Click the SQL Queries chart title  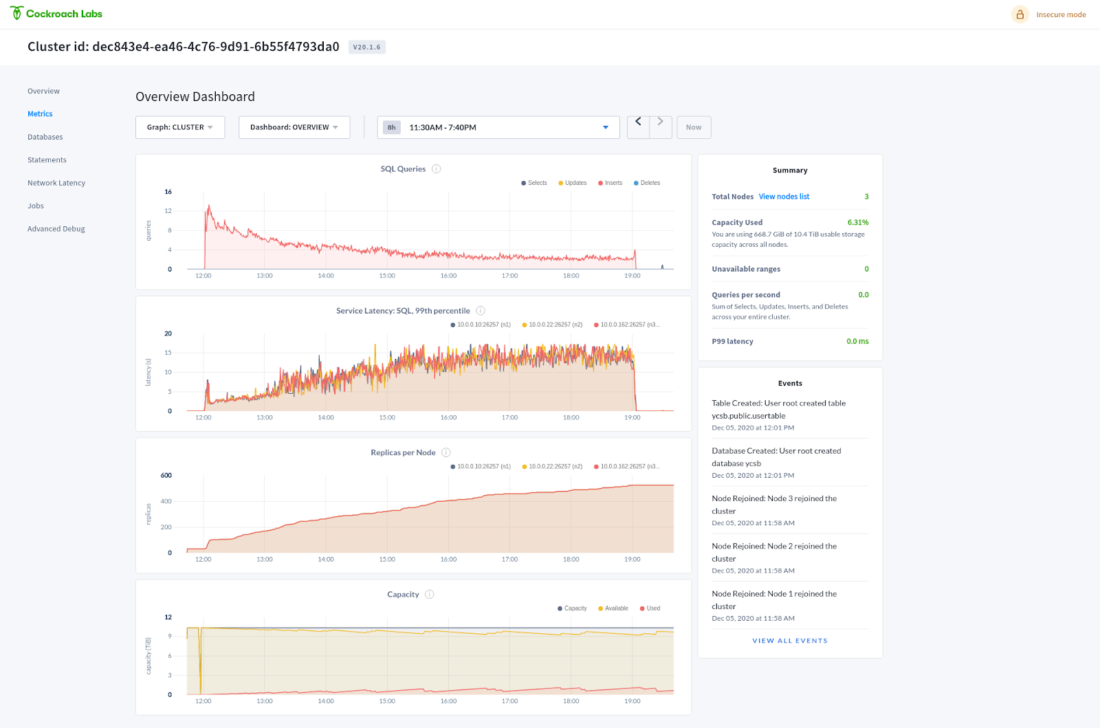(x=403, y=169)
